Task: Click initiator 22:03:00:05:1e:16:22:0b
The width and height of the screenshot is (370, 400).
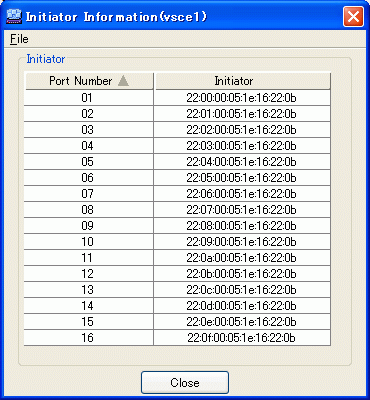Action: [242, 146]
